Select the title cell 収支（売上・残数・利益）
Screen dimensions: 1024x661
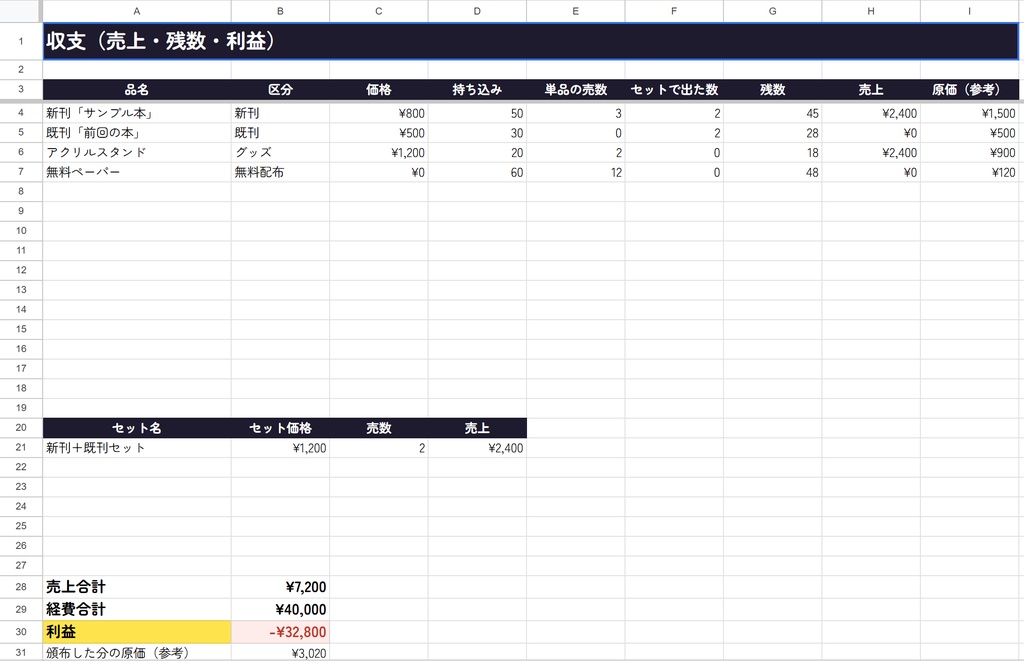(x=530, y=41)
